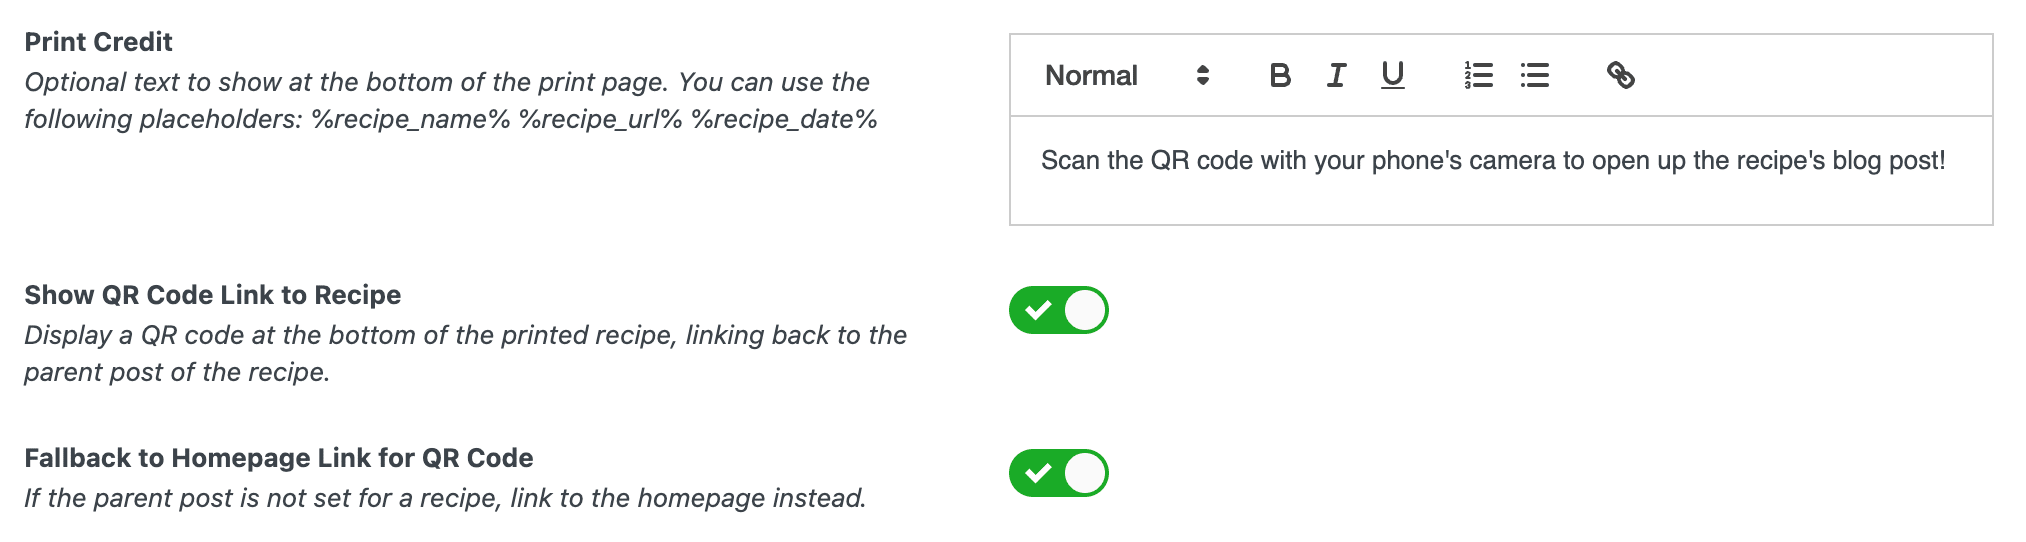Click the QR code description about parent post
Screen dimensions: 2026x542
pos(465,353)
